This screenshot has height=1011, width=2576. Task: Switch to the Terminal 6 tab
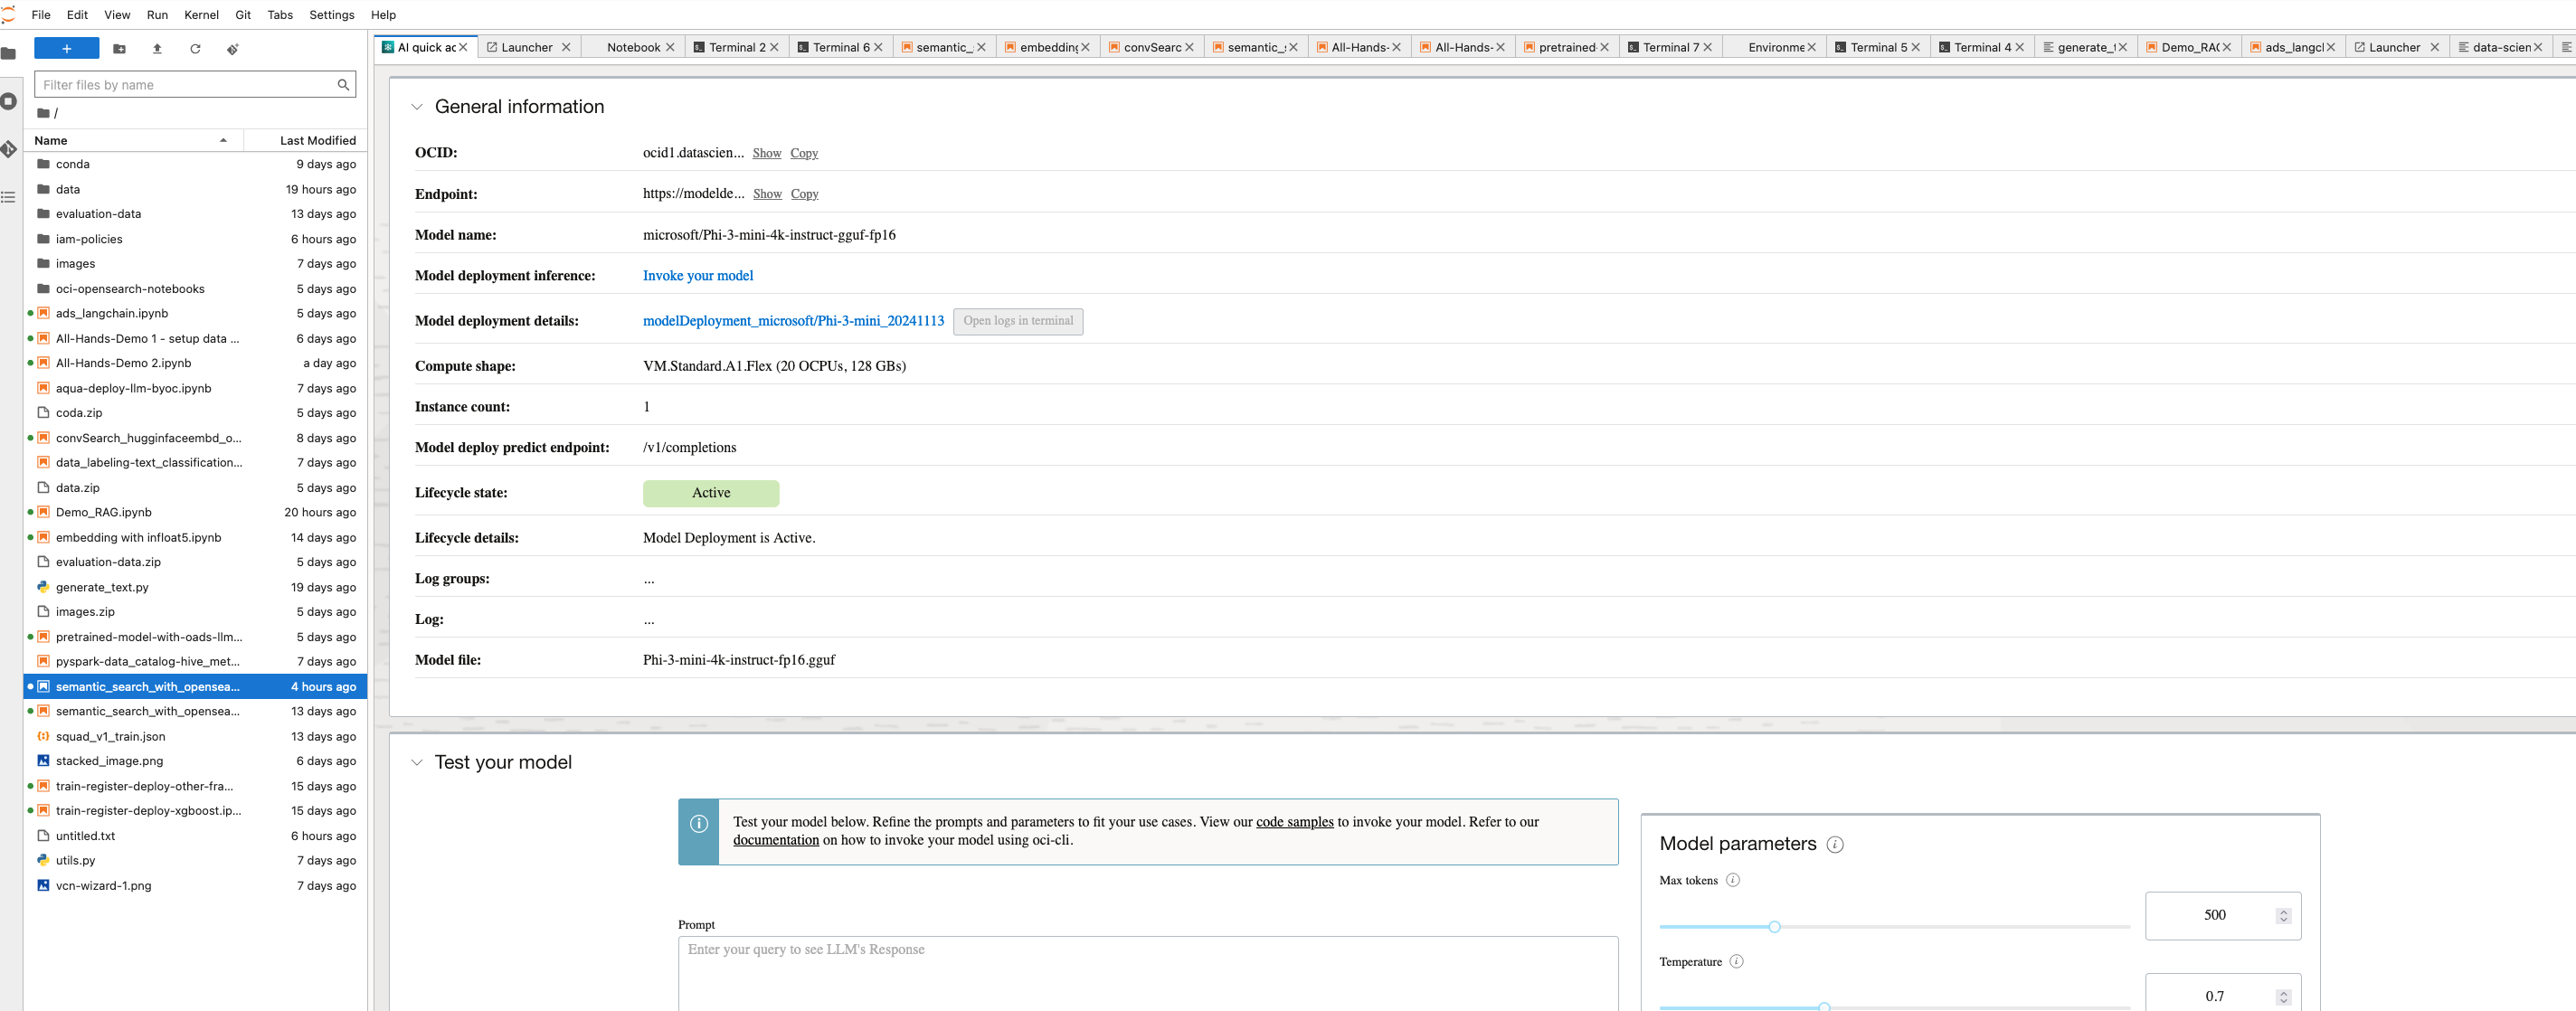[x=839, y=47]
